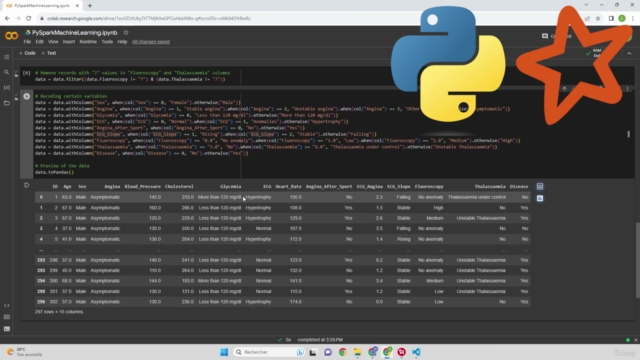640x360 pixels.
Task: Open the Comment icon in Colab header
Action: coord(545,36)
